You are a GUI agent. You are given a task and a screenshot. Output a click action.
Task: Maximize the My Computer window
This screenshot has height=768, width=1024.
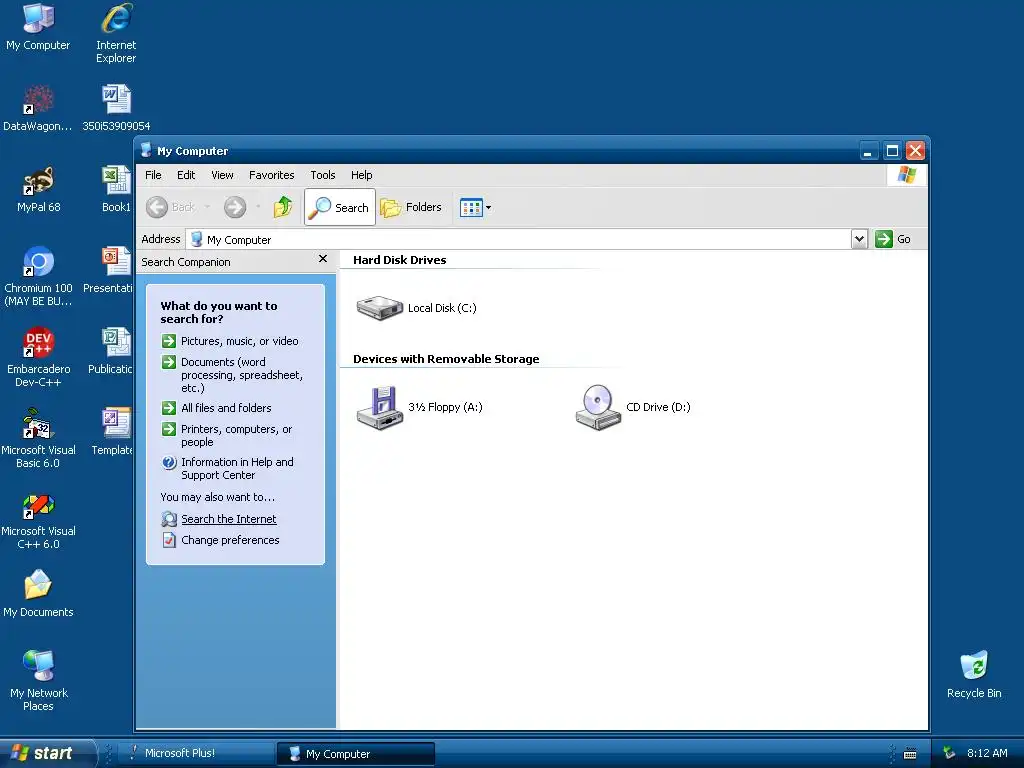click(892, 151)
